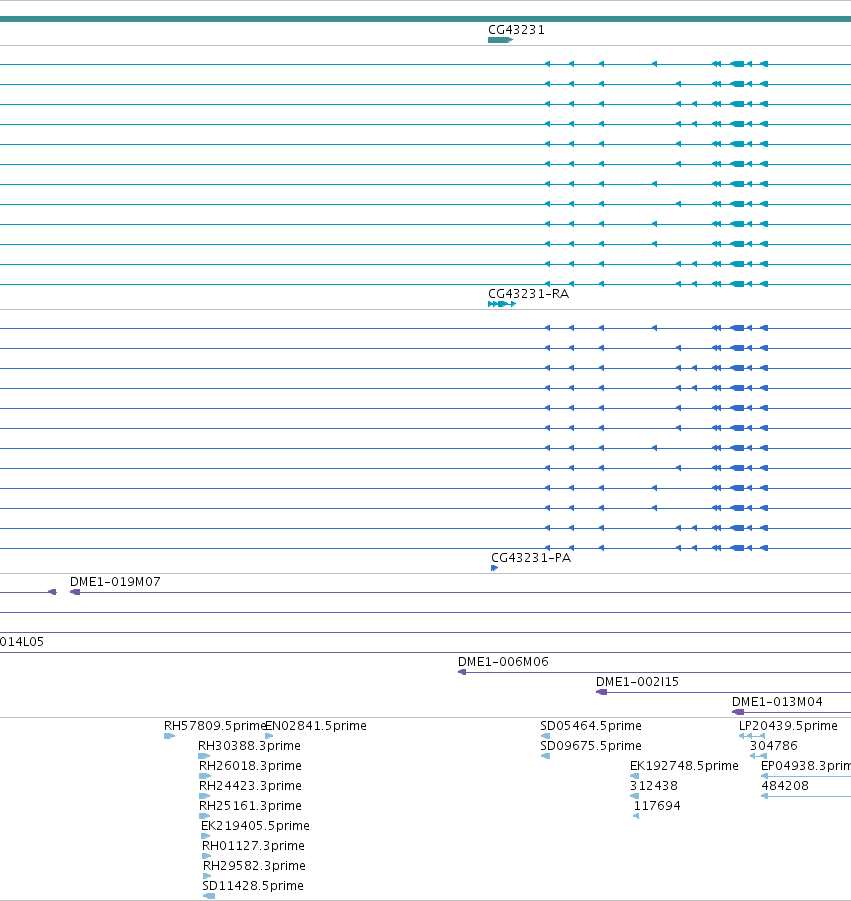
Task: Select the teal top reference bar
Action: [x=425, y=20]
